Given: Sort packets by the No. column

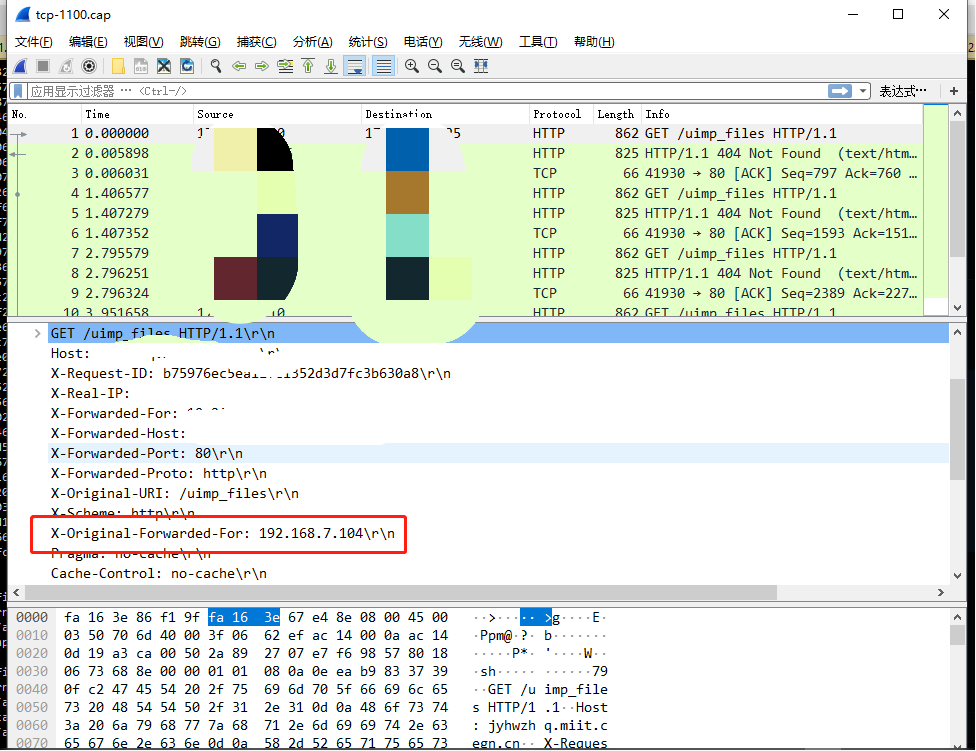Looking at the screenshot, I should click(x=45, y=114).
